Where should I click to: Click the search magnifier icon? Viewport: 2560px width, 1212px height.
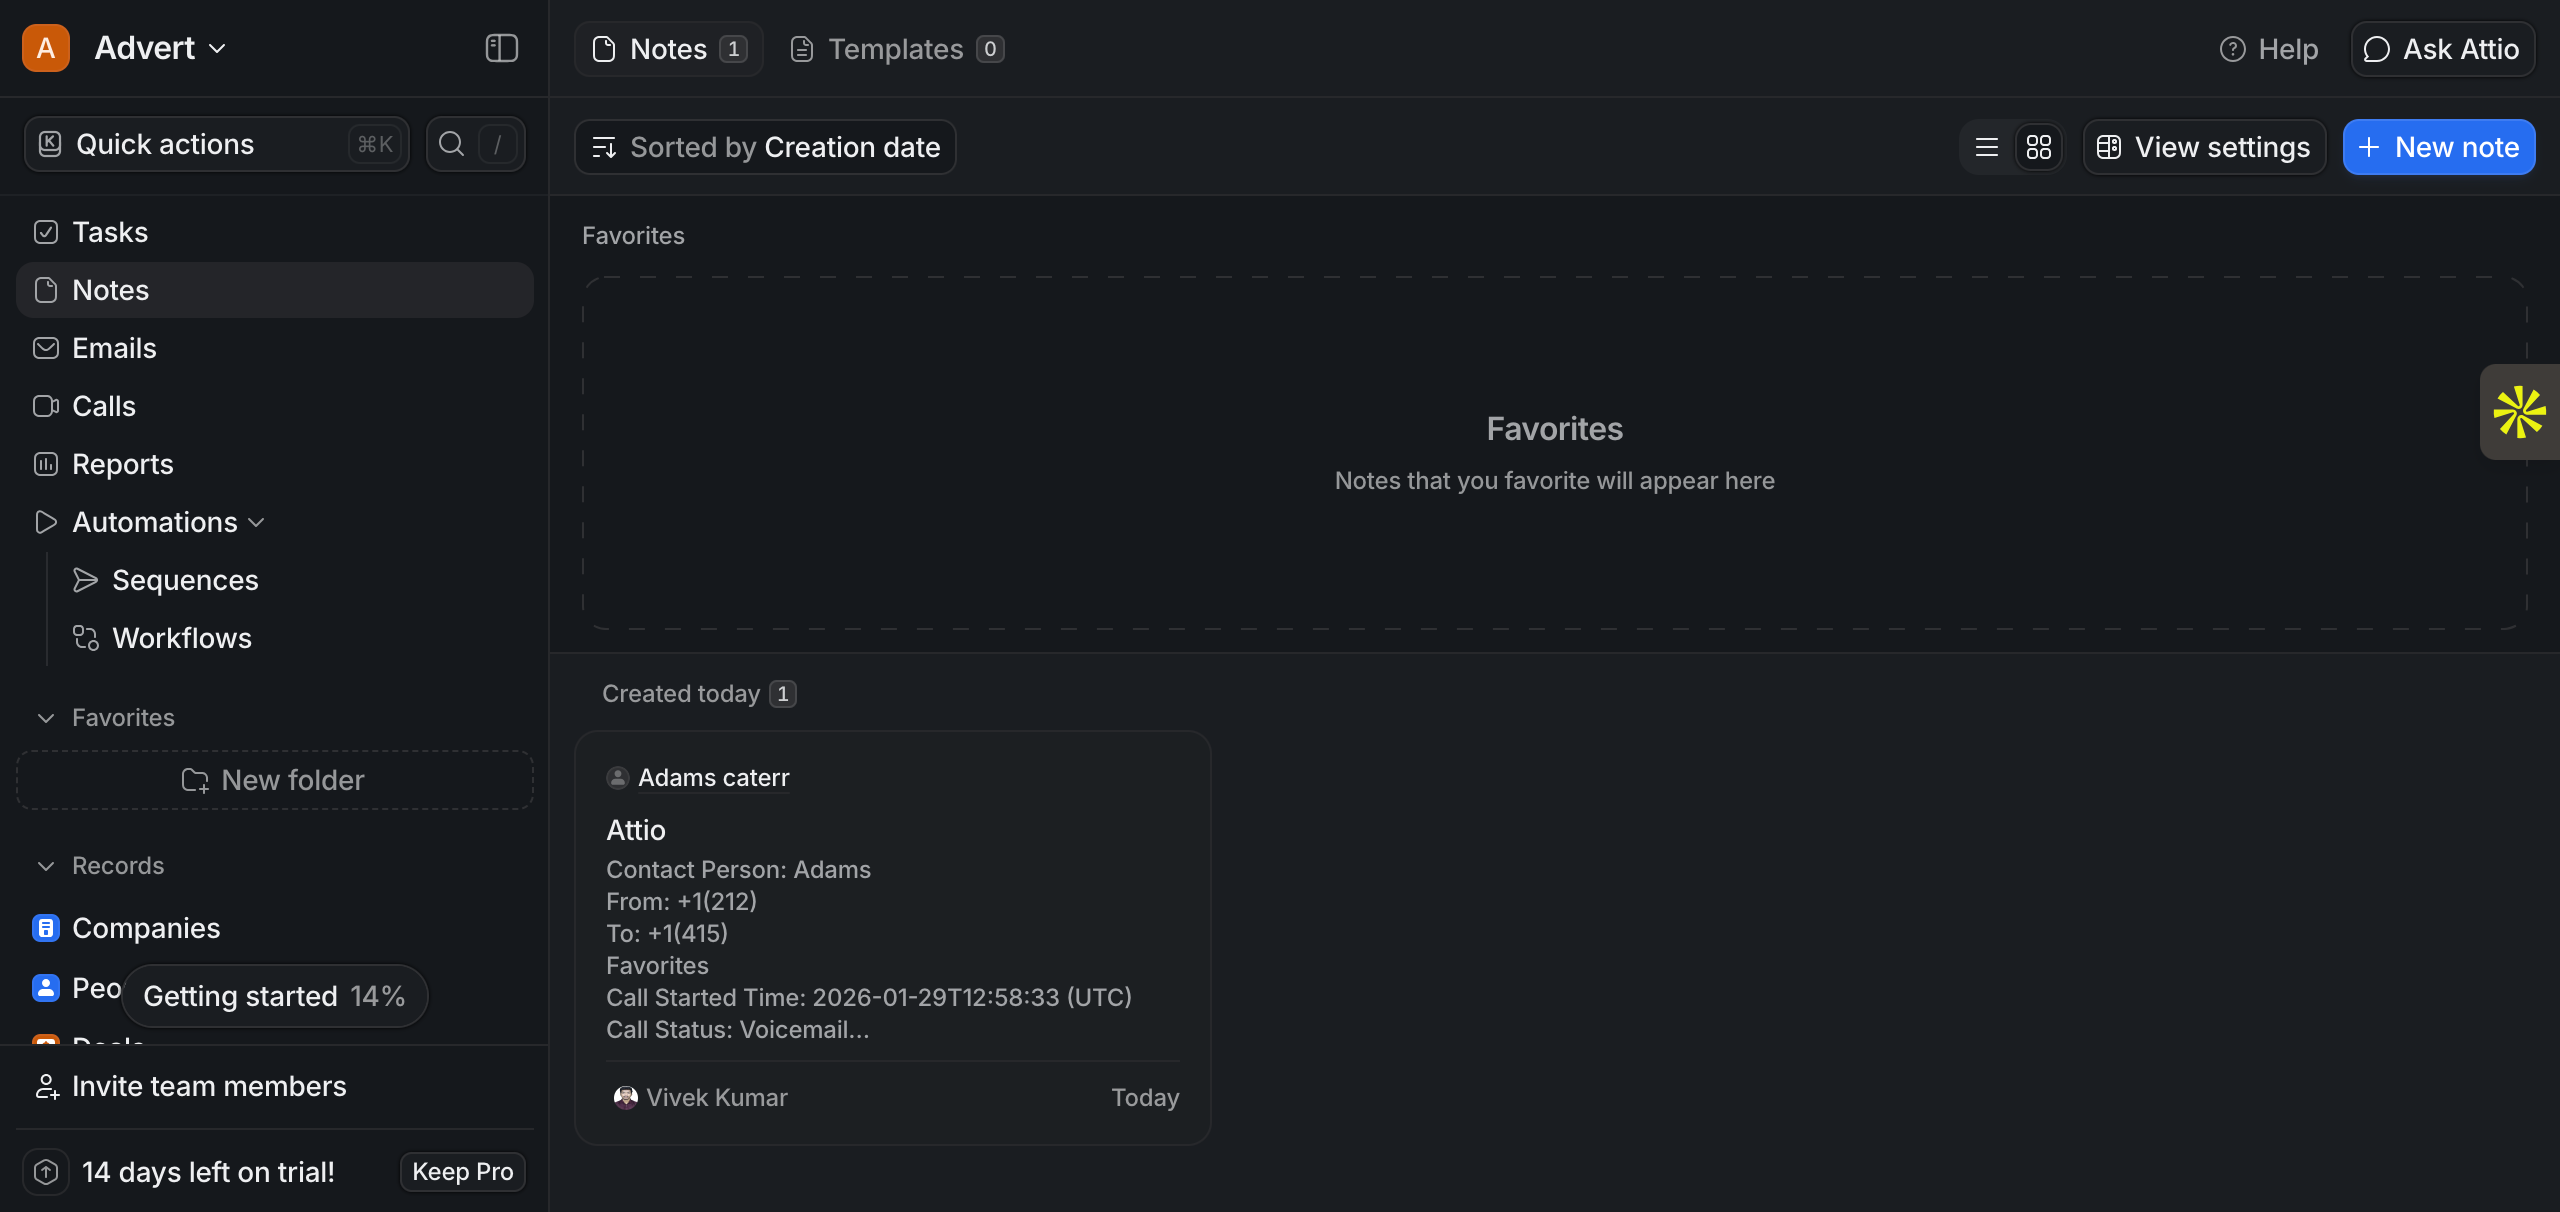click(452, 144)
